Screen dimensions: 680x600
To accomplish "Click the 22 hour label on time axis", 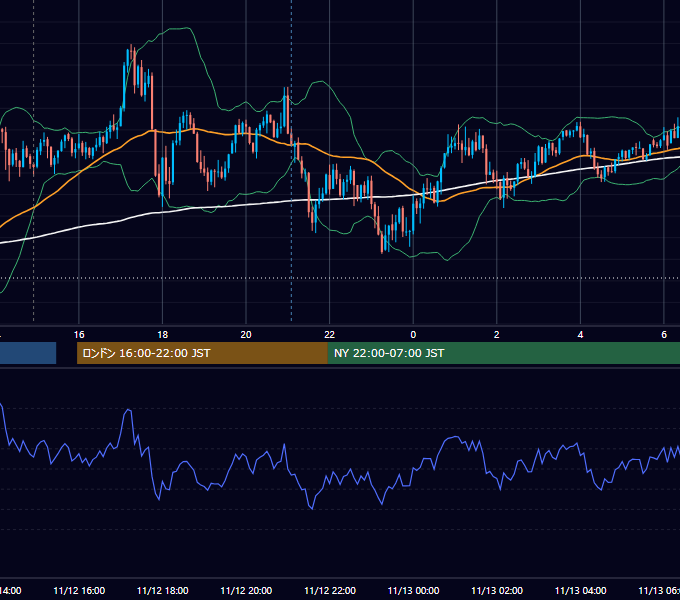I will point(330,335).
